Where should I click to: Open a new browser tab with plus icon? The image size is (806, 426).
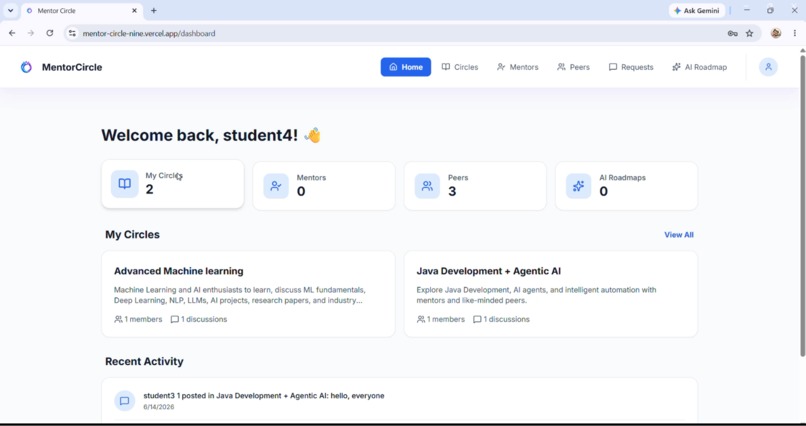[x=153, y=10]
